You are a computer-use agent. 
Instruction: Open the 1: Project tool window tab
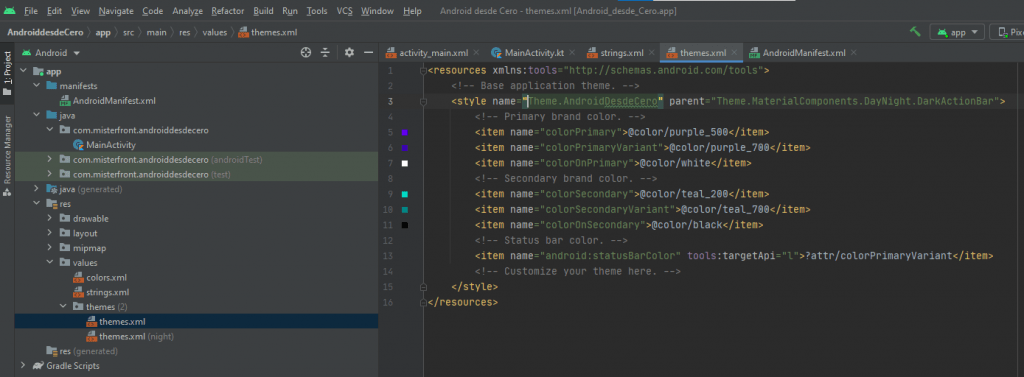click(7, 74)
